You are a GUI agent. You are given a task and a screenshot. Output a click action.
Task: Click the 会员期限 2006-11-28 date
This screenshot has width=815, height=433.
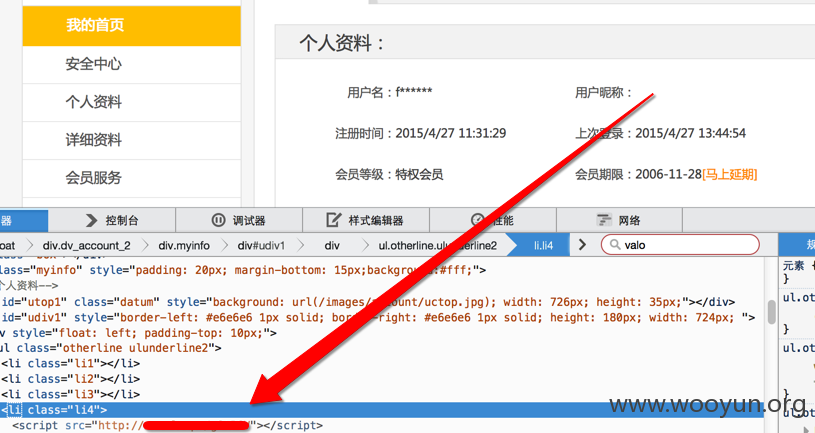point(668,175)
